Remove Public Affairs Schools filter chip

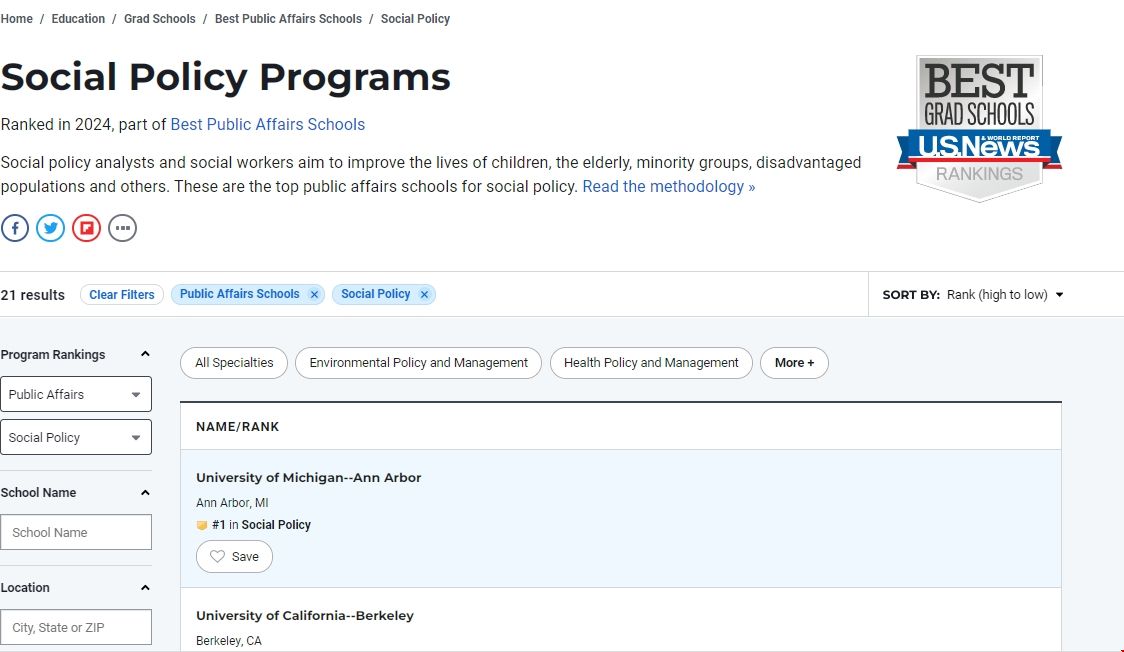[314, 295]
